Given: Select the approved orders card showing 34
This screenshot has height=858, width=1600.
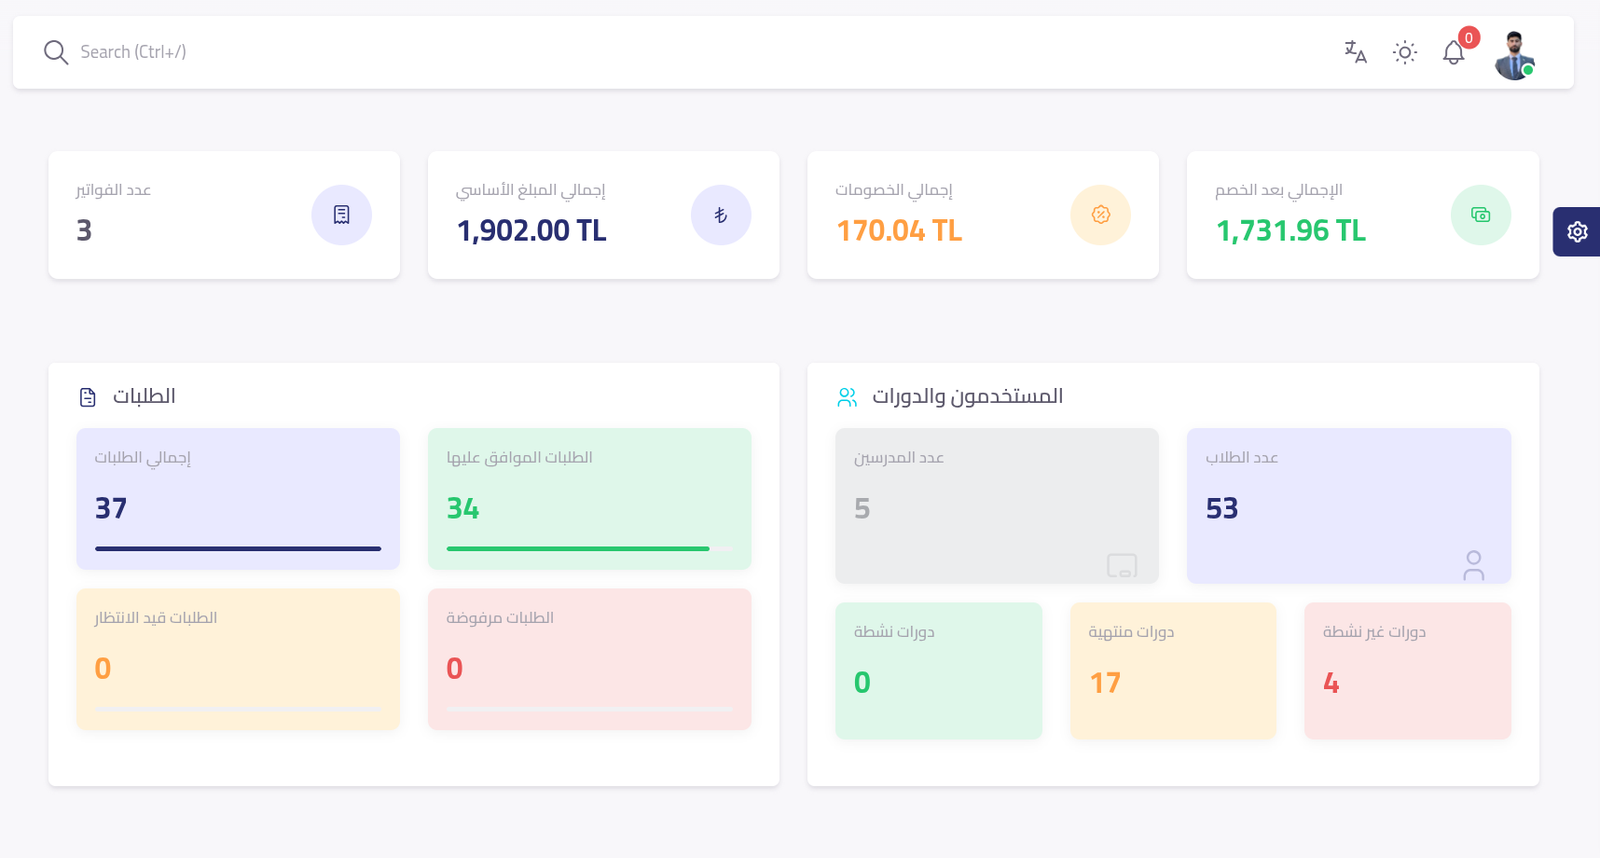Looking at the screenshot, I should pos(589,498).
